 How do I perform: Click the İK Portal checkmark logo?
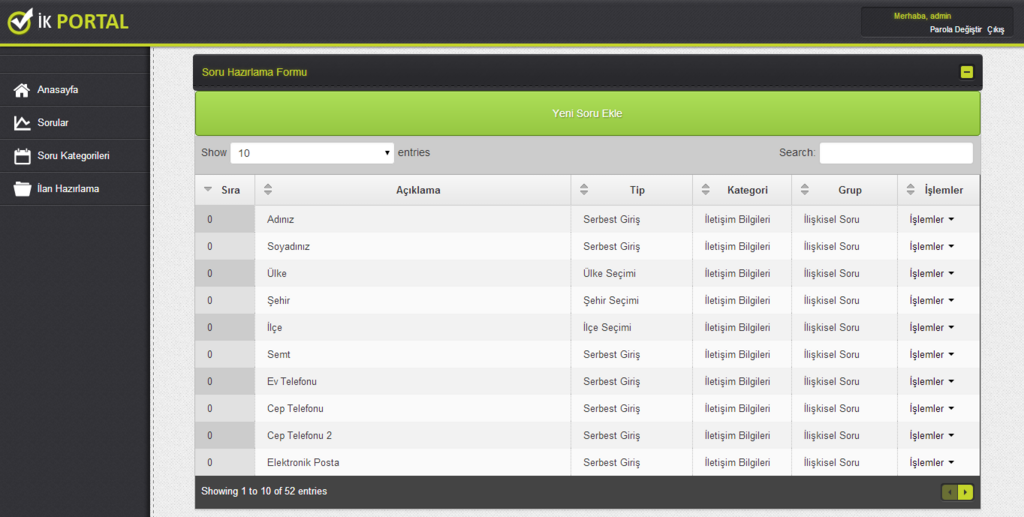coord(20,21)
